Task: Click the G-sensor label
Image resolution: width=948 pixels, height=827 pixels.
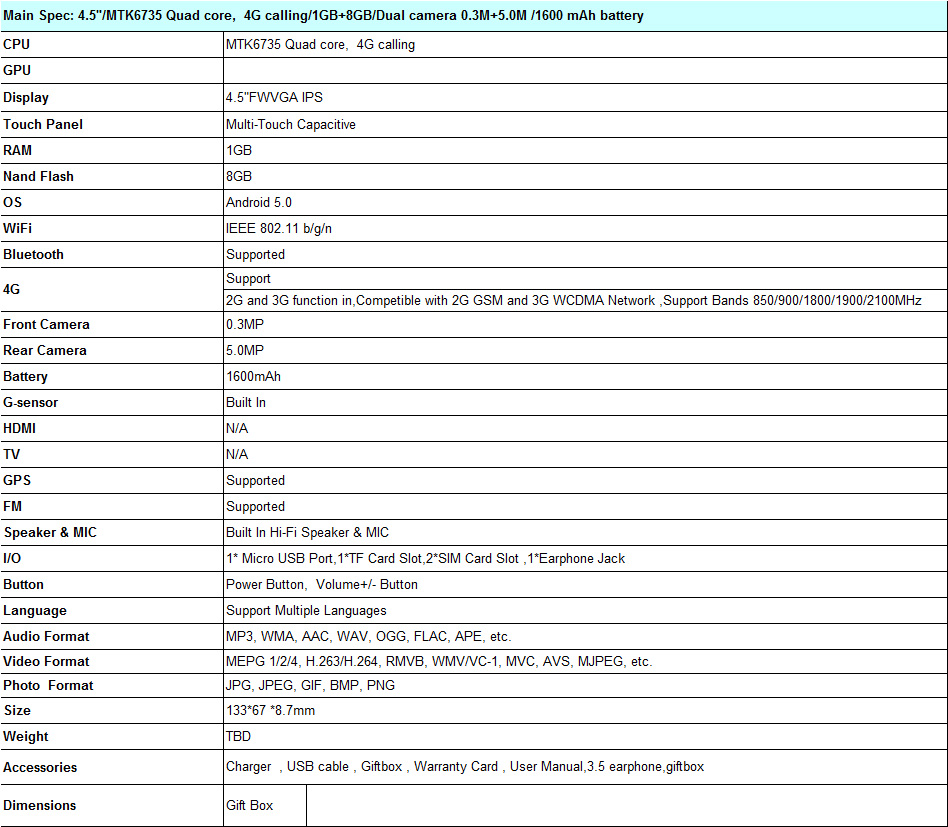Action: pos(112,403)
